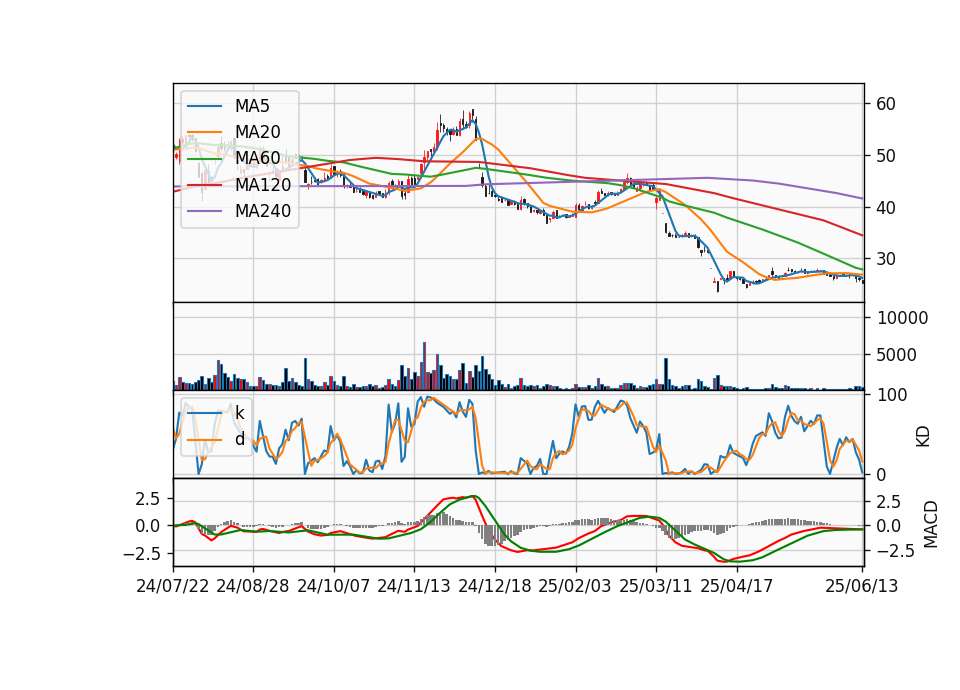Click the MA5 legend label

click(252, 106)
